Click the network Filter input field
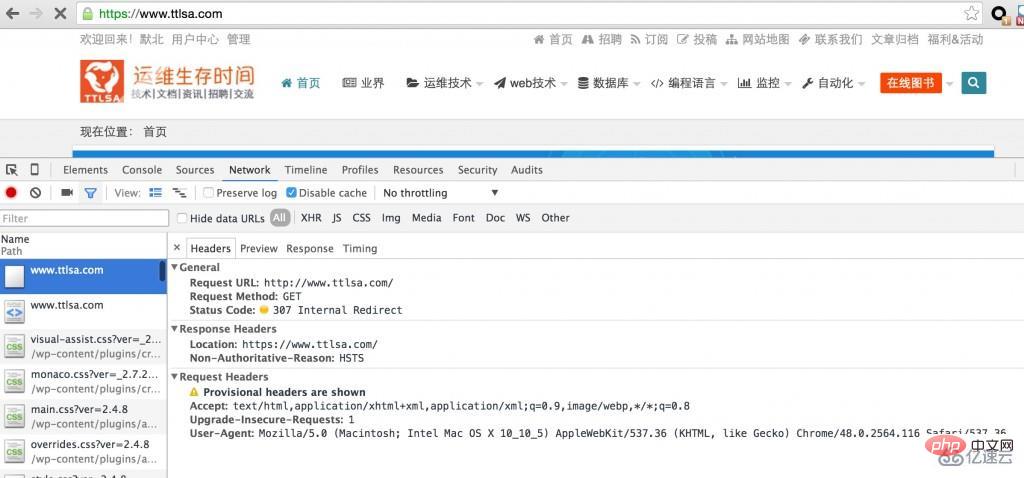The width and height of the screenshot is (1024, 478). 84,218
